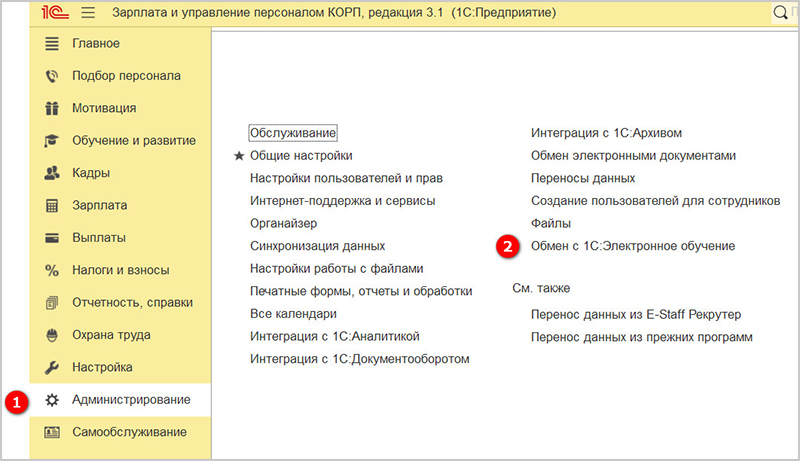
Task: Click the Охрана труда helmet icon
Action: tap(52, 335)
